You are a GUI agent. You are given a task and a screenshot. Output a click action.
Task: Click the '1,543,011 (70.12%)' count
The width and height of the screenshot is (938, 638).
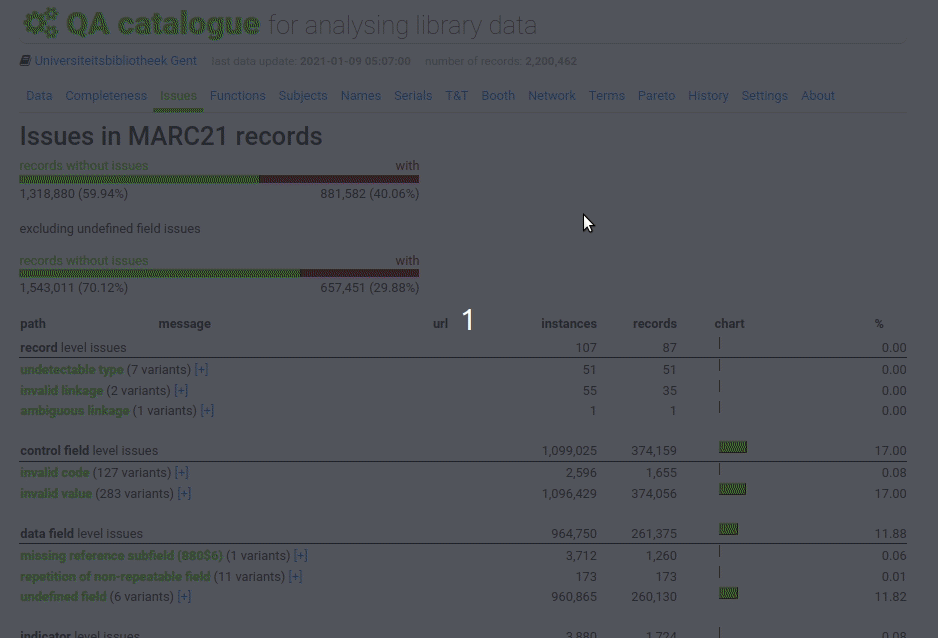pos(74,288)
